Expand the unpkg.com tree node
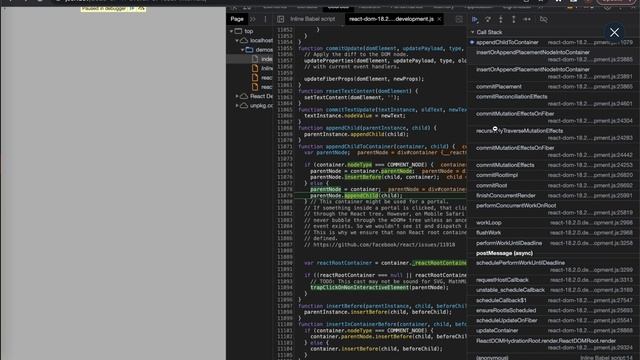 [237, 106]
